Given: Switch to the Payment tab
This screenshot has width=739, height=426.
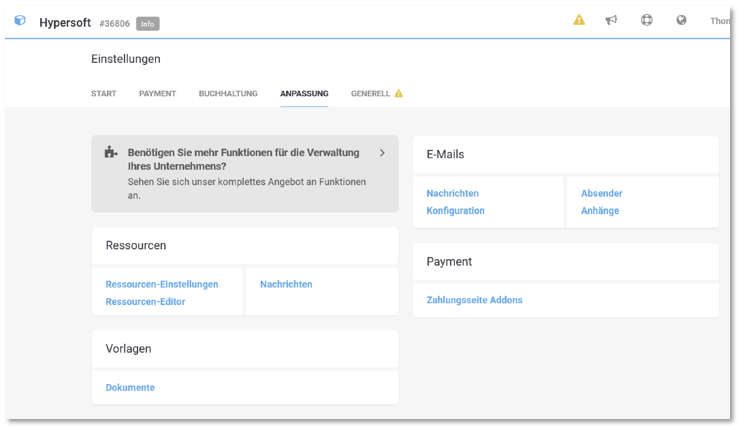Looking at the screenshot, I should coord(157,94).
